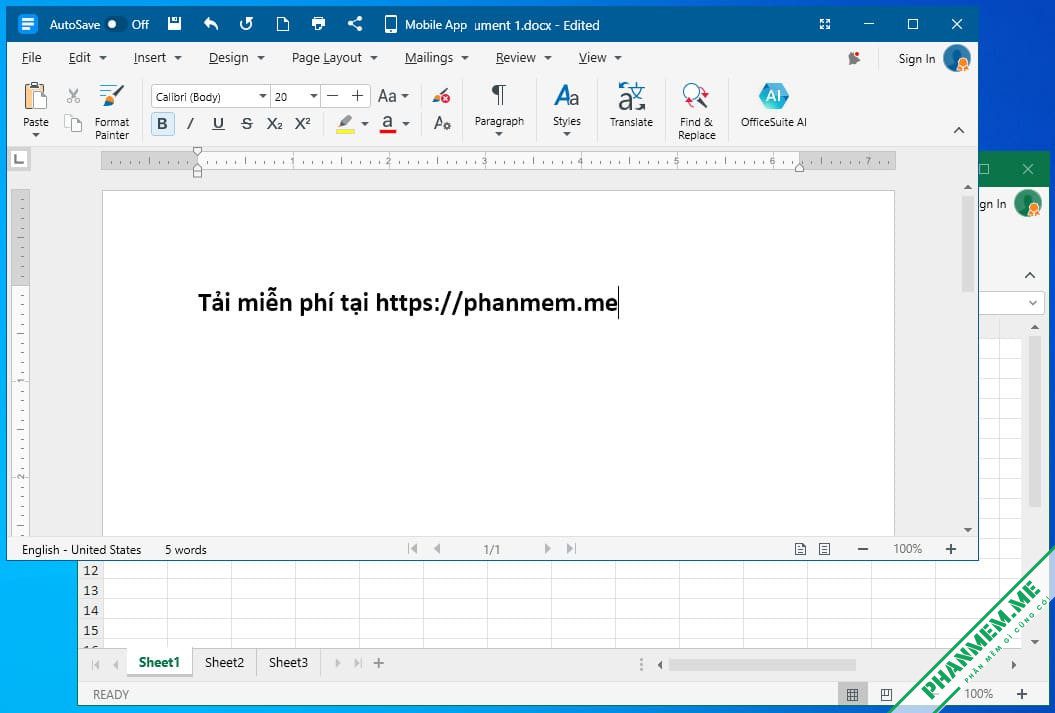
Task: Decrease font size with minus button
Action: (332, 96)
